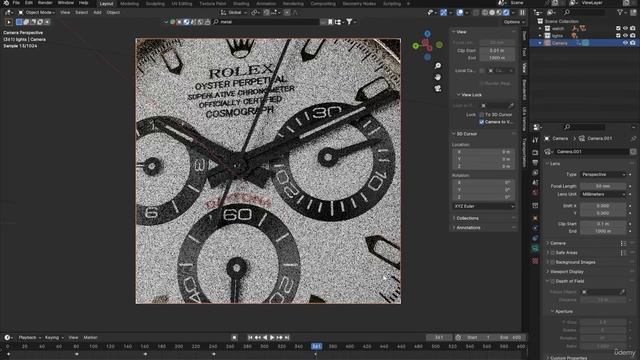The width and height of the screenshot is (640, 360).
Task: Enable the Background Images checkbox
Action: tap(553, 262)
